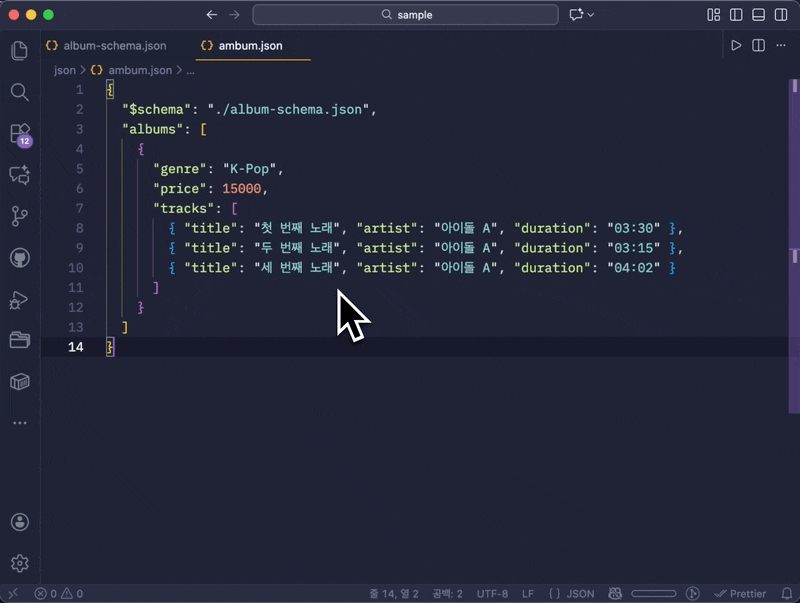Run the JSON file using the play icon
Screen dimensions: 800x603
pyautogui.click(x=737, y=45)
